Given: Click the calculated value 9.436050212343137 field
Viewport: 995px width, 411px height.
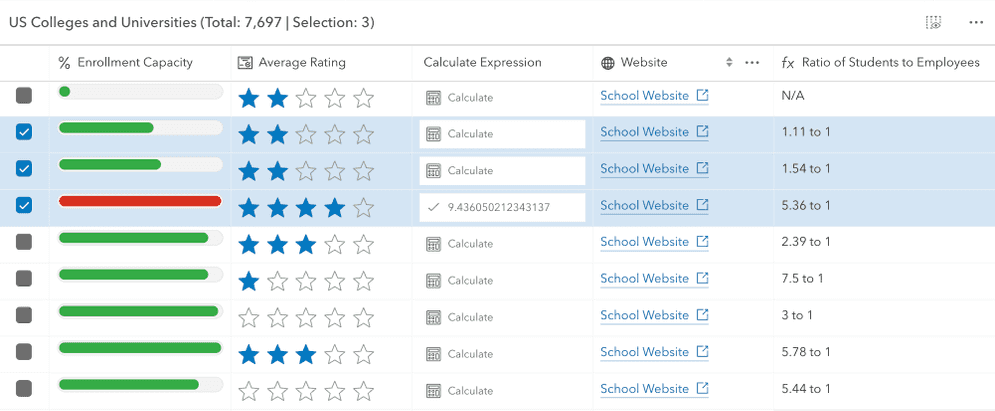Looking at the screenshot, I should pyautogui.click(x=501, y=207).
